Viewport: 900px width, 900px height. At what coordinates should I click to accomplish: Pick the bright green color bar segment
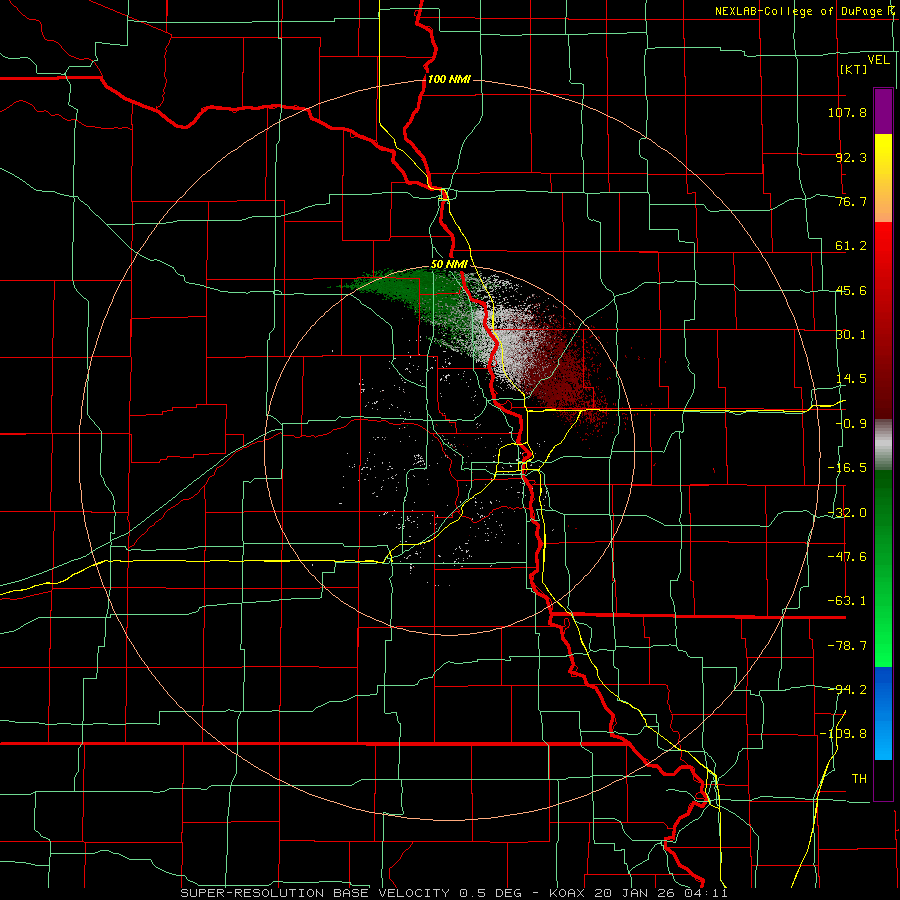pos(883,624)
